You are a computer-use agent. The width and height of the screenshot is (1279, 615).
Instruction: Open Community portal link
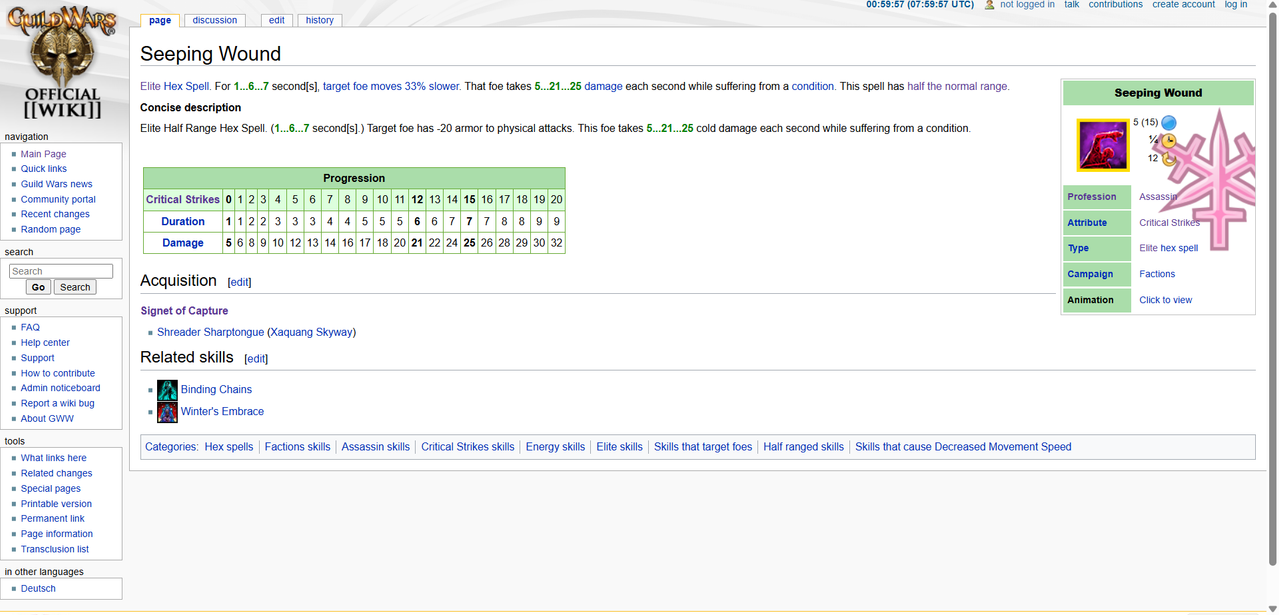tap(58, 199)
